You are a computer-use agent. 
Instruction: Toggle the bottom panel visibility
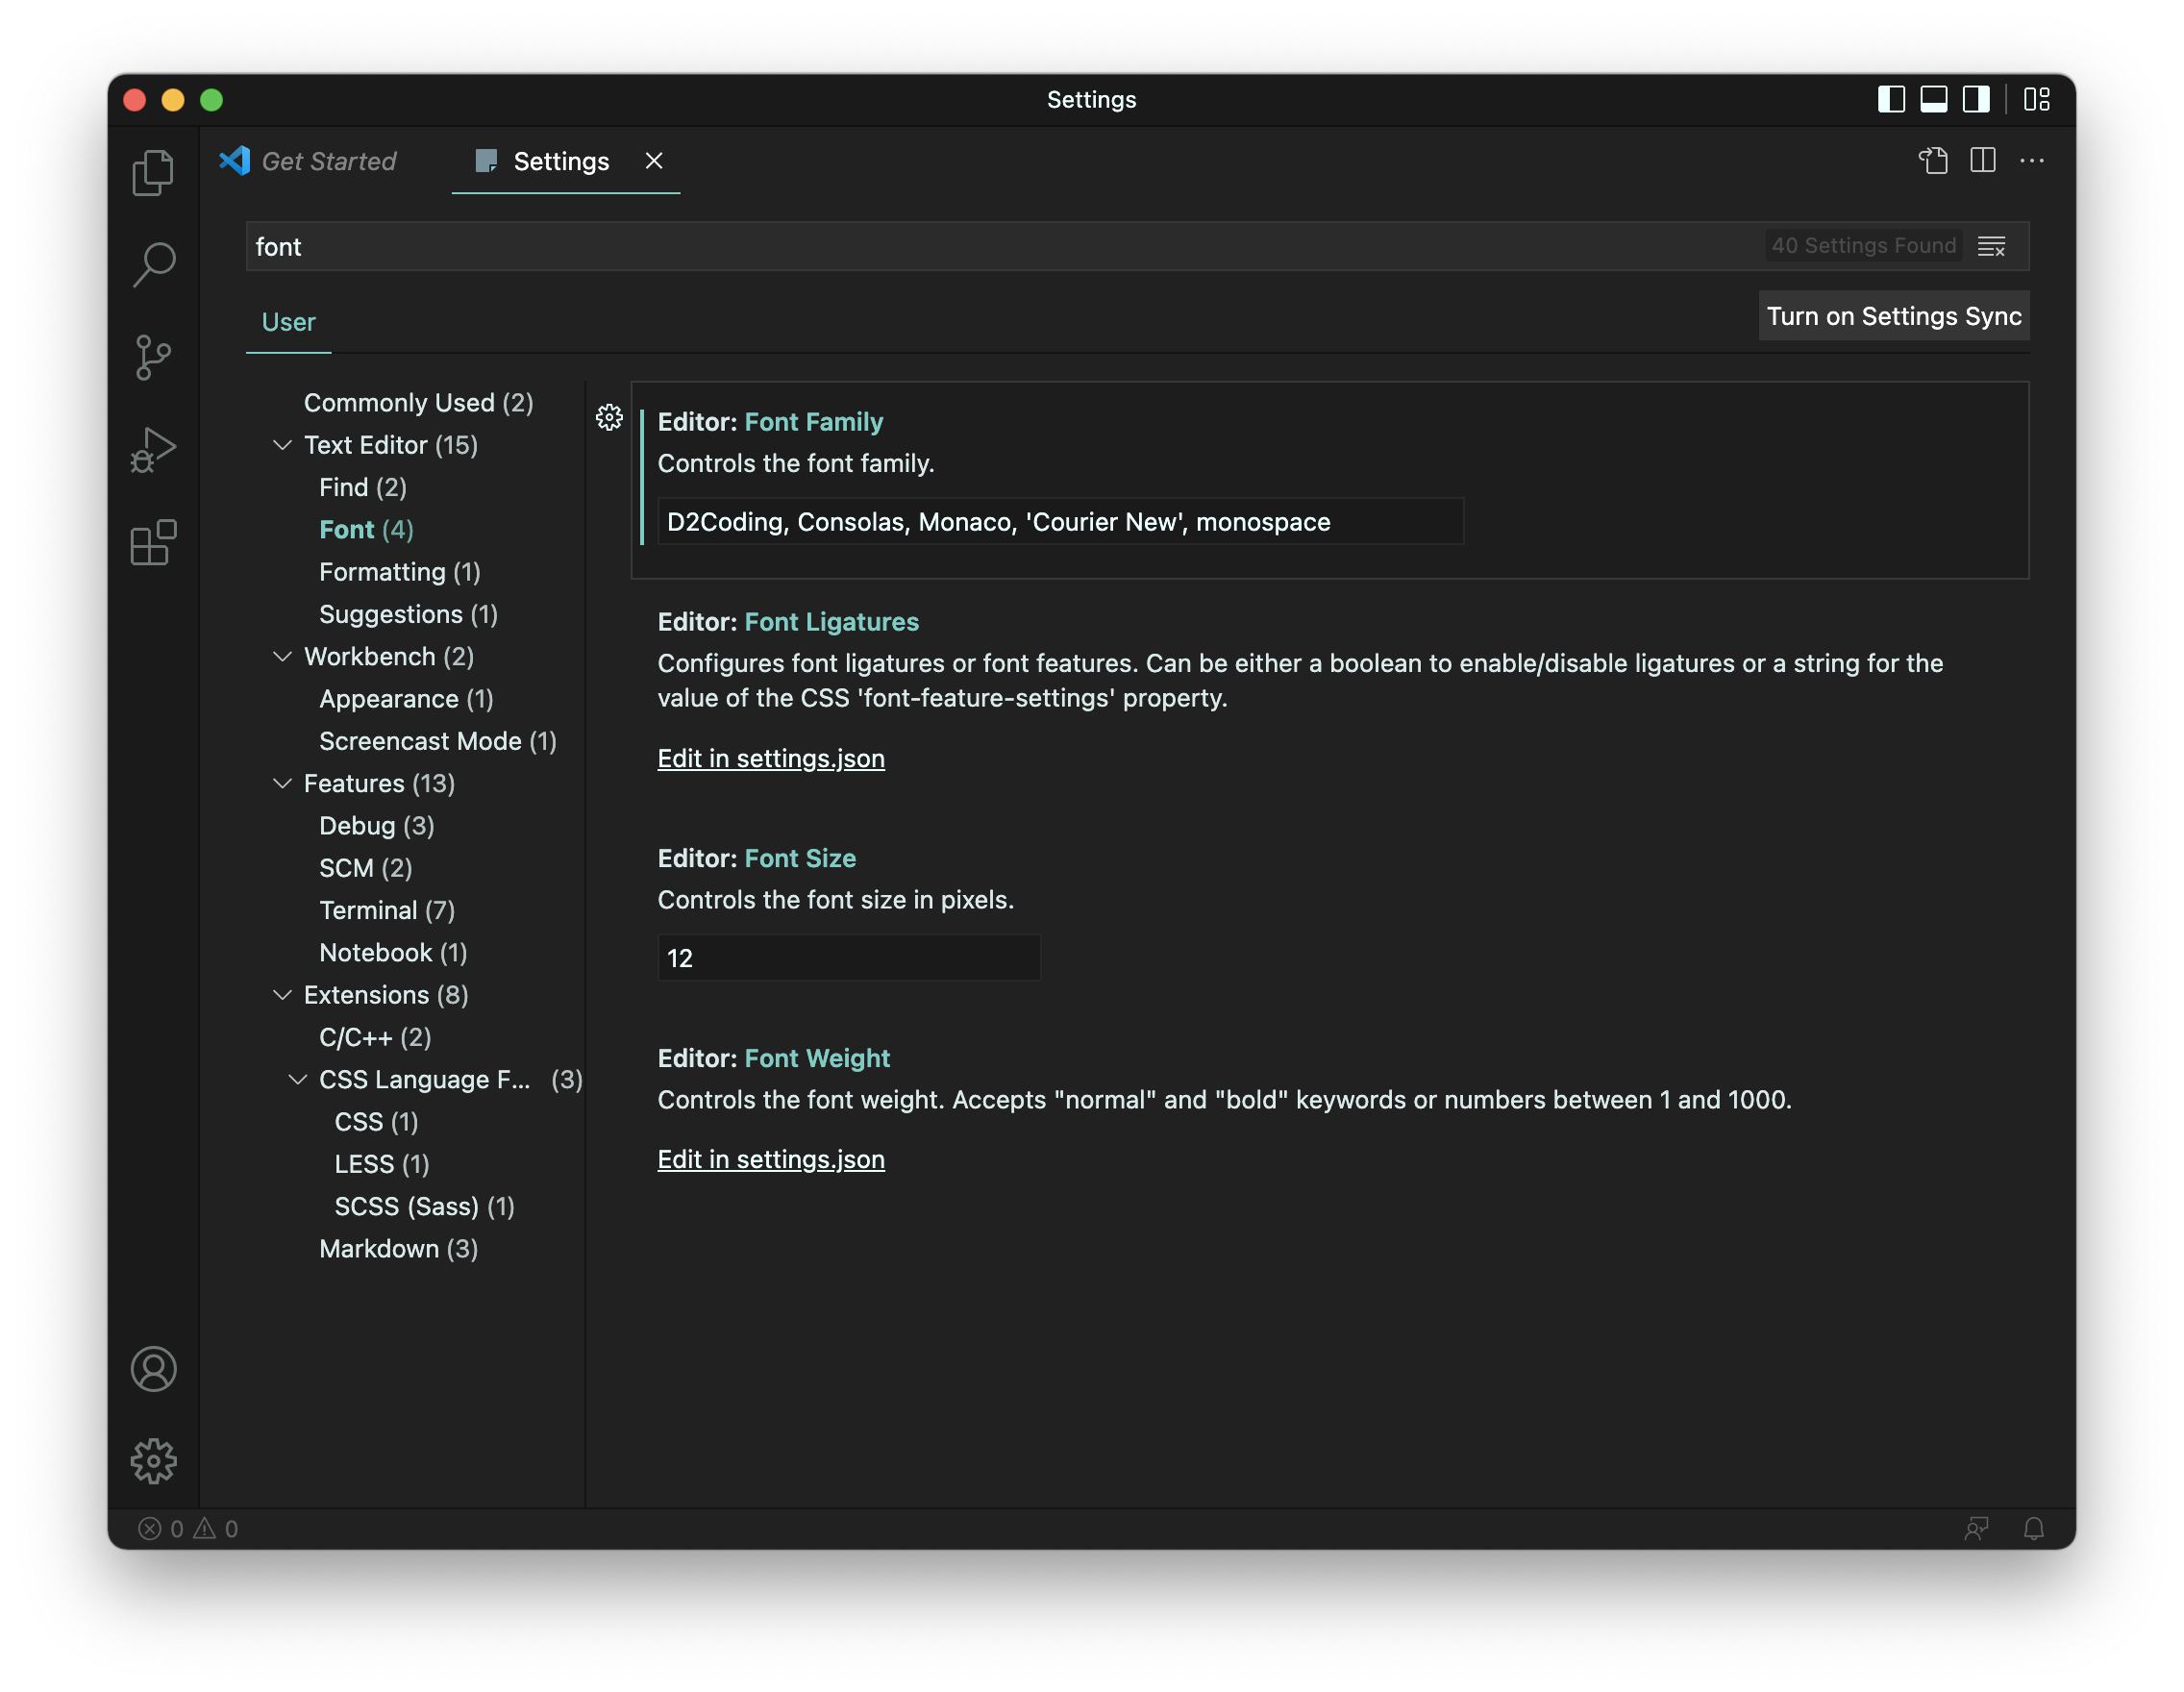1933,99
